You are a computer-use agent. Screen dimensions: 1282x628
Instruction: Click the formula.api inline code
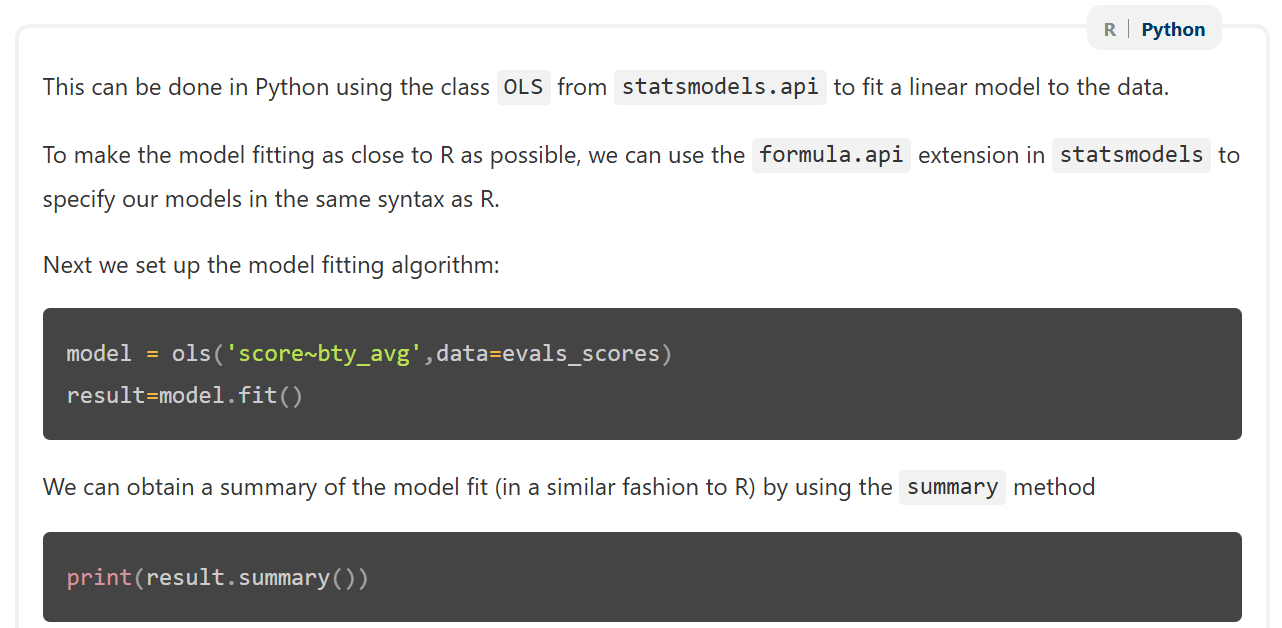pos(831,155)
